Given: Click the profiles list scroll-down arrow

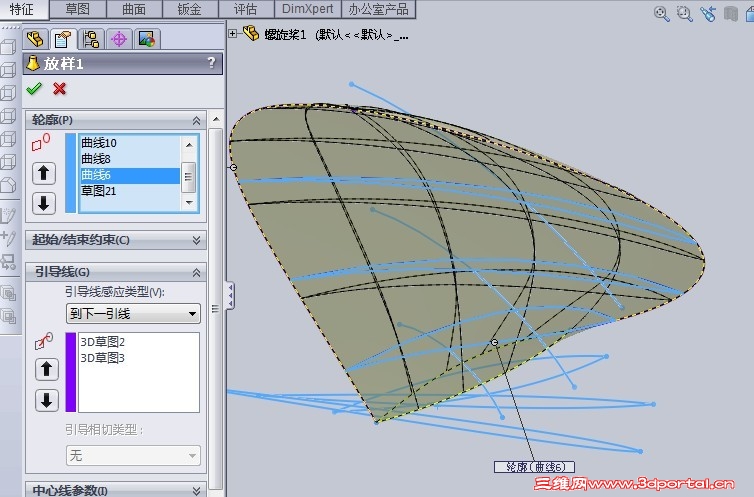Looking at the screenshot, I should point(189,203).
